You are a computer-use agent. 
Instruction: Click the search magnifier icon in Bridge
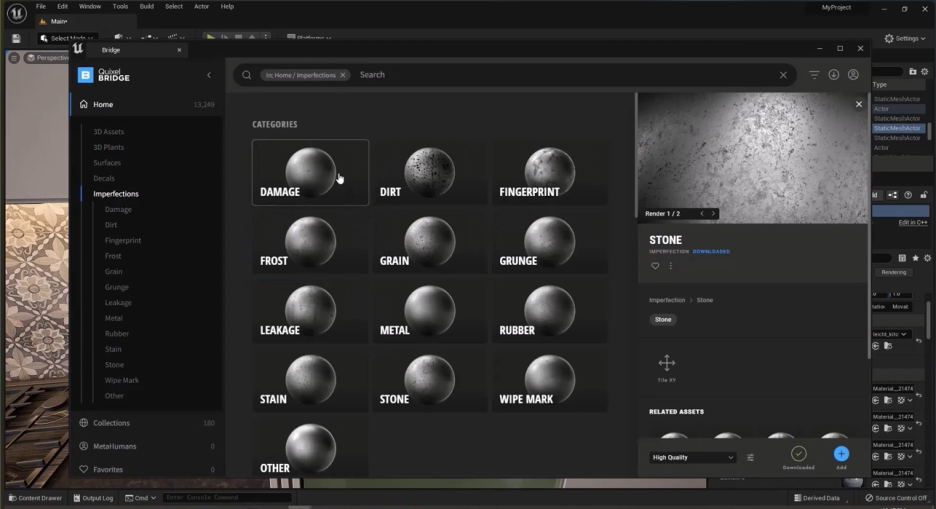tap(247, 75)
